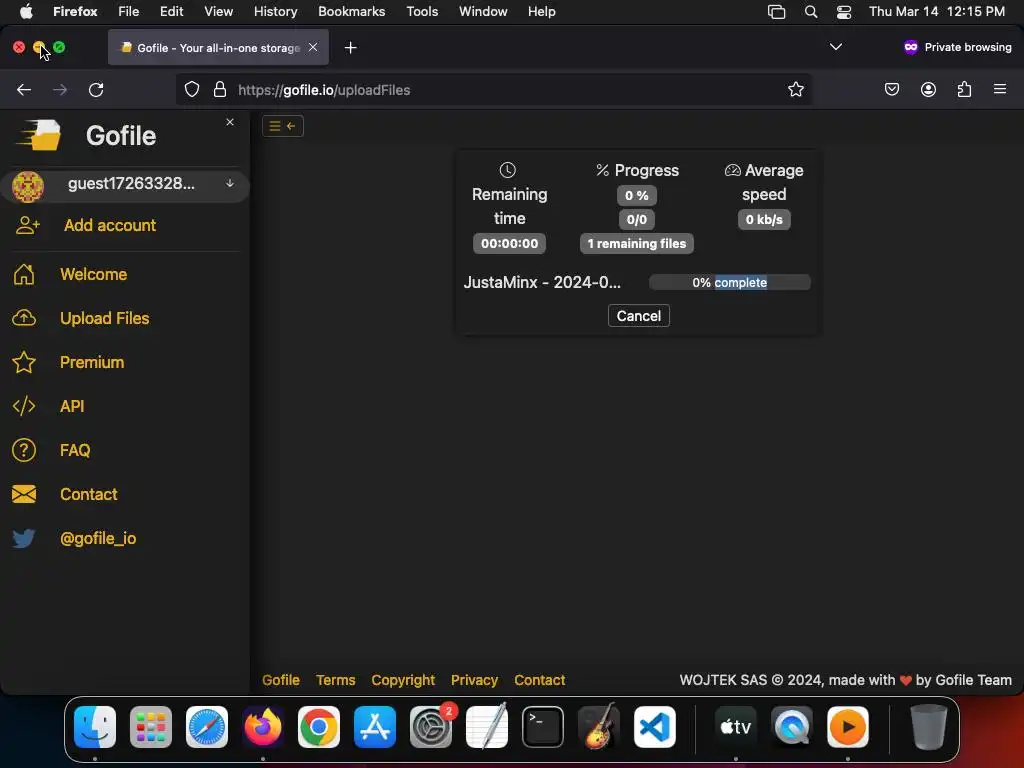
Task: Open Gofile footer link
Action: [281, 680]
